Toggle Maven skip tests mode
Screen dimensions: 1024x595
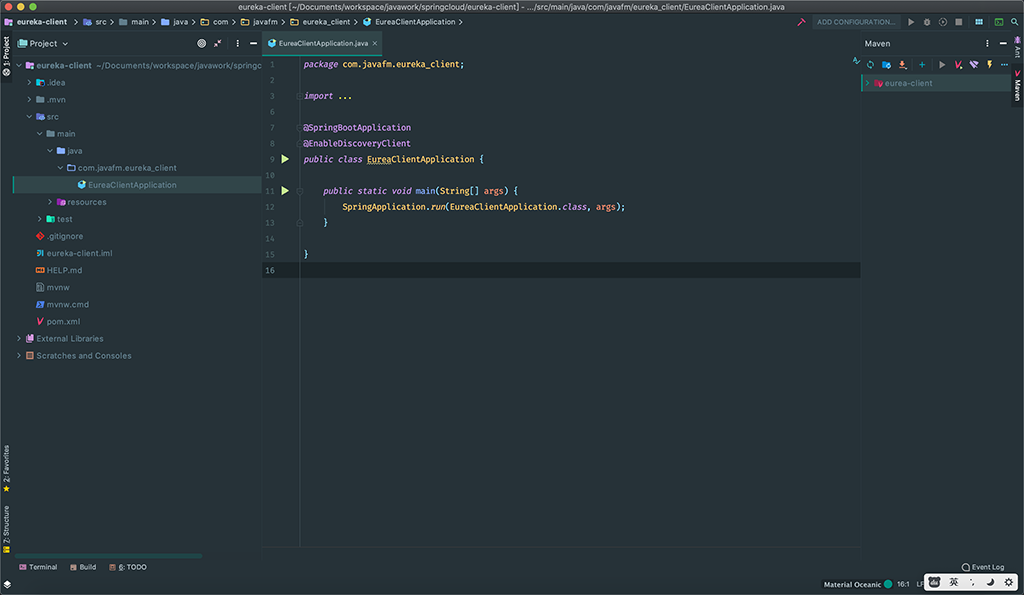pos(990,64)
